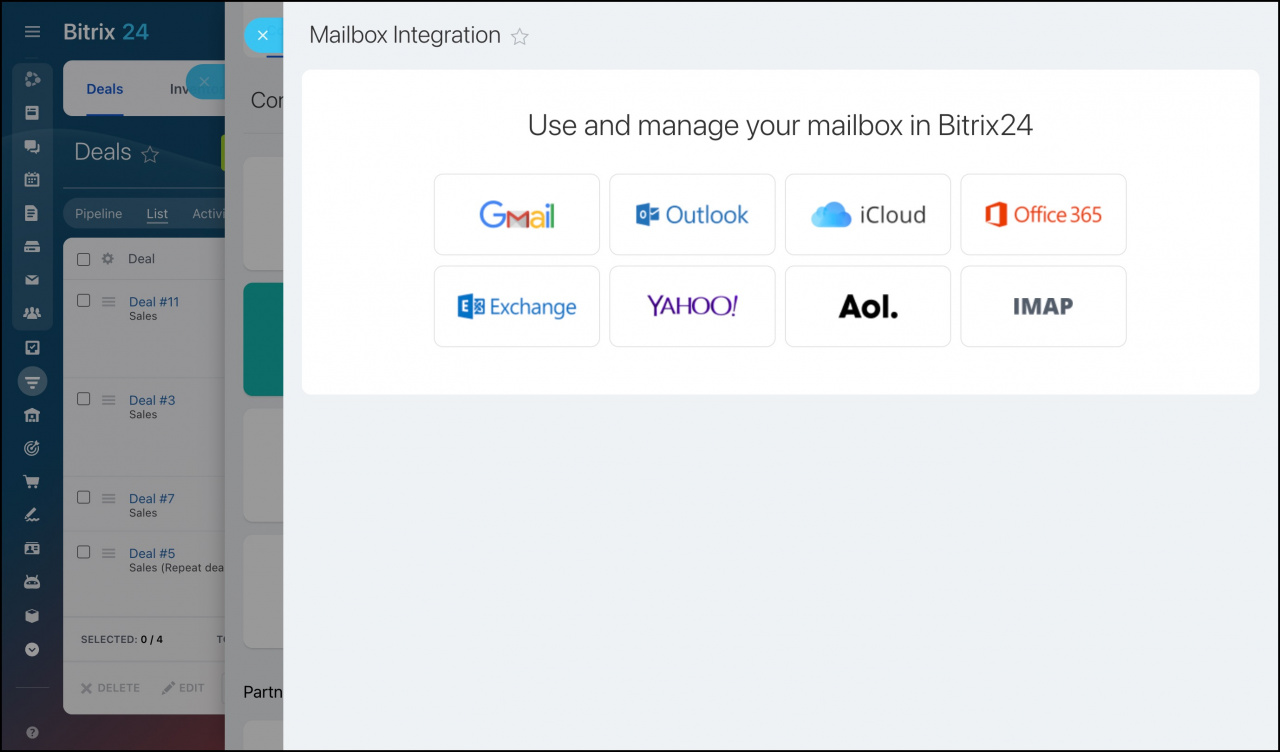Switch to the Deals tab
Image resolution: width=1280 pixels, height=752 pixels.
point(105,89)
